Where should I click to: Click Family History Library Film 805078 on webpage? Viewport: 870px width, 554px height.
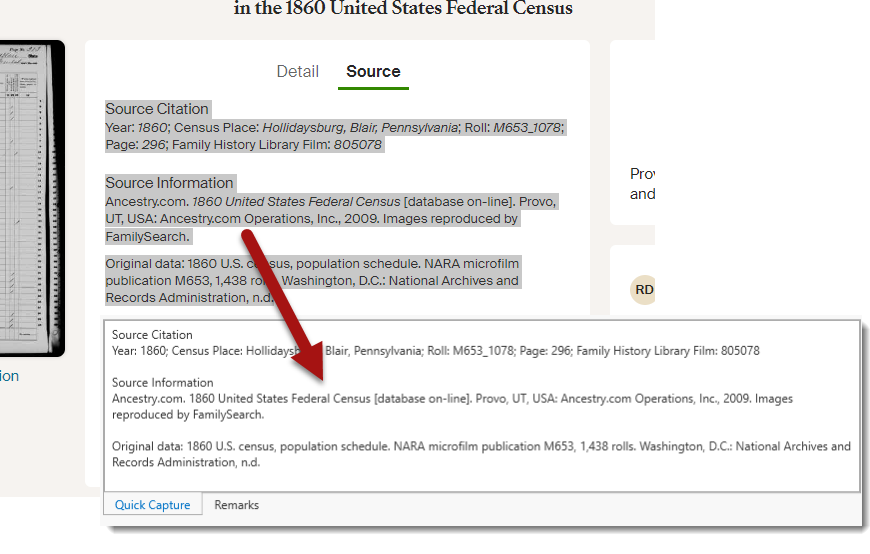pyautogui.click(x=276, y=145)
